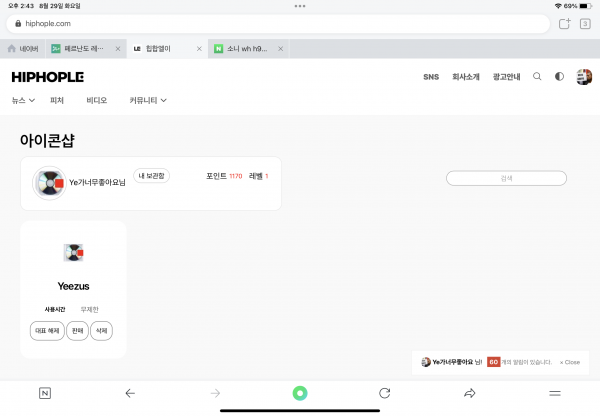Close the 페르난도 tab

[x=118, y=49]
